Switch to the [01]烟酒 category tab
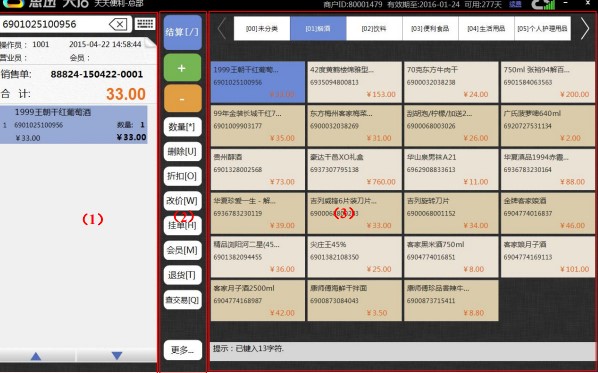Image resolution: width=598 pixels, height=373 pixels. tap(318, 28)
